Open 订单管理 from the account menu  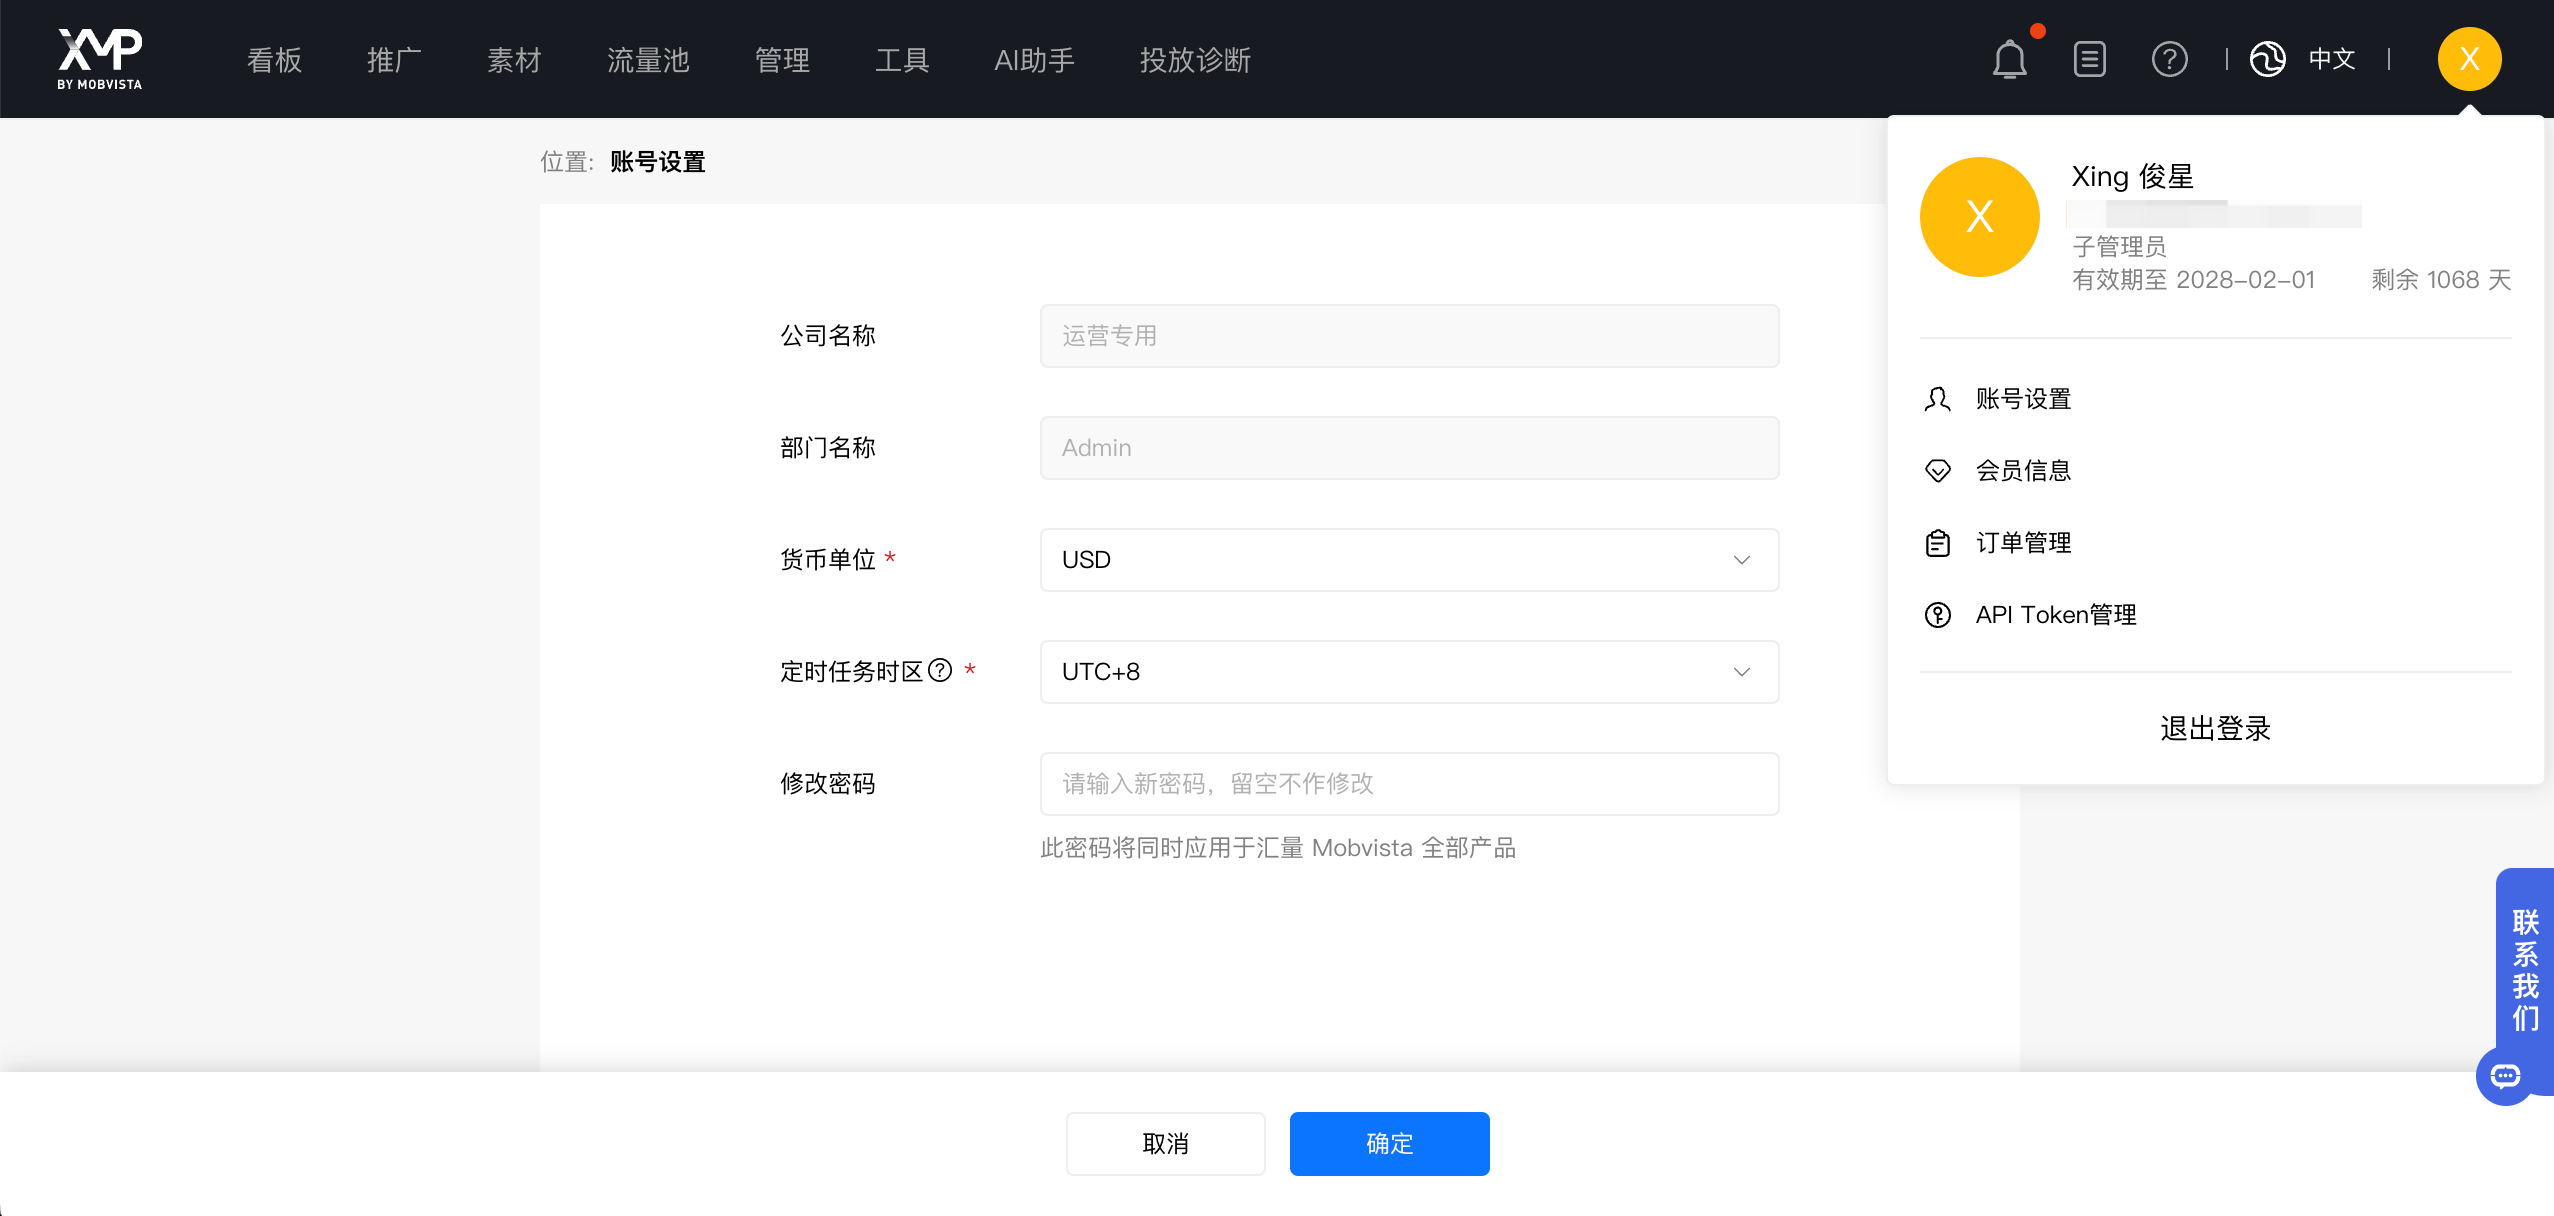pyautogui.click(x=2024, y=542)
